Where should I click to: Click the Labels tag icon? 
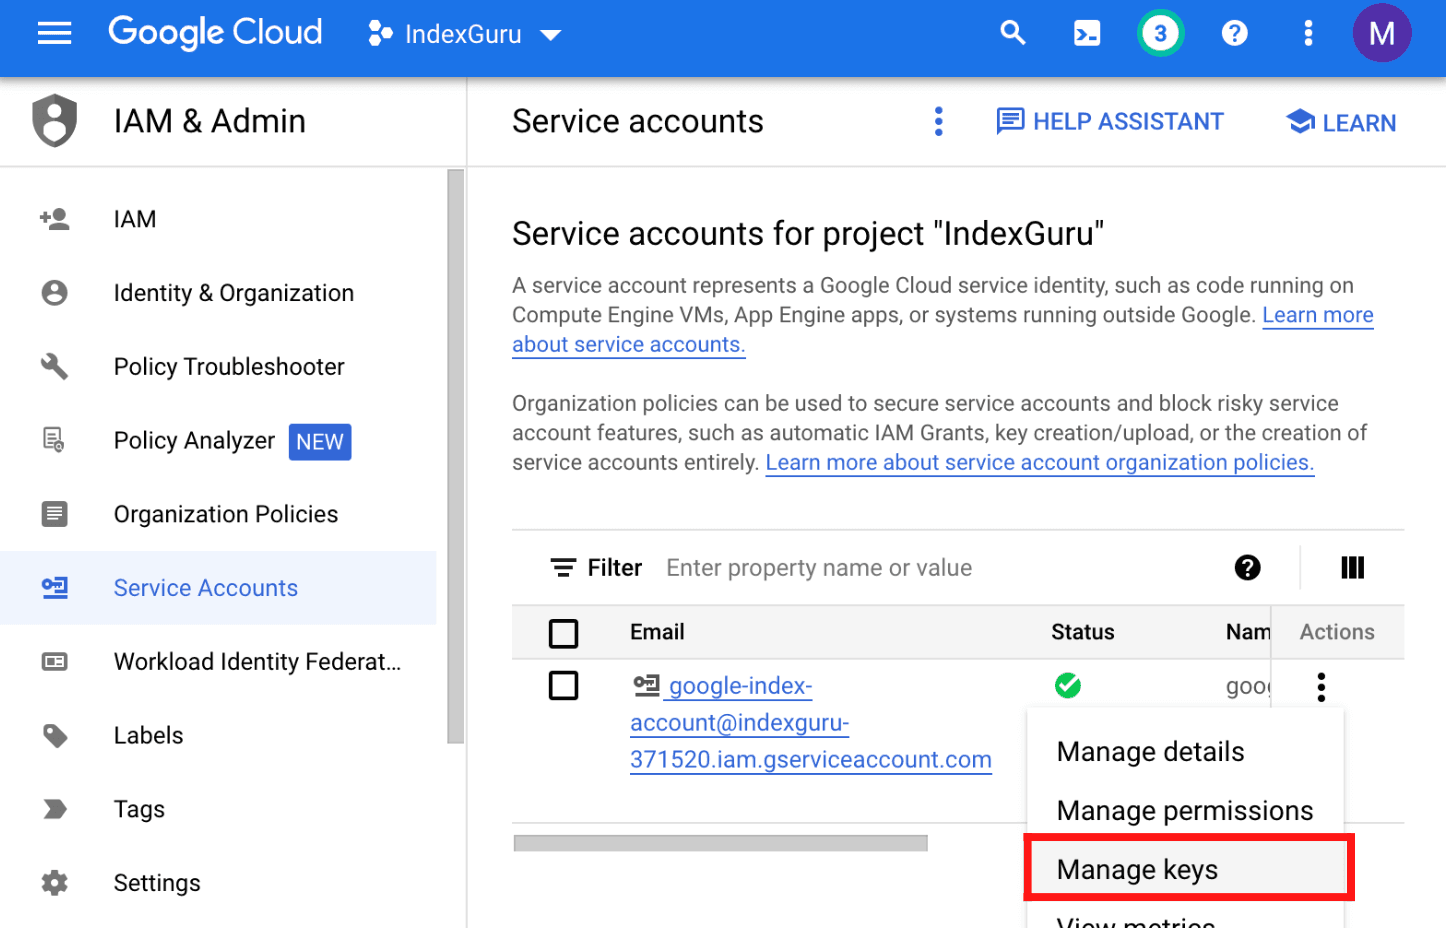55,736
